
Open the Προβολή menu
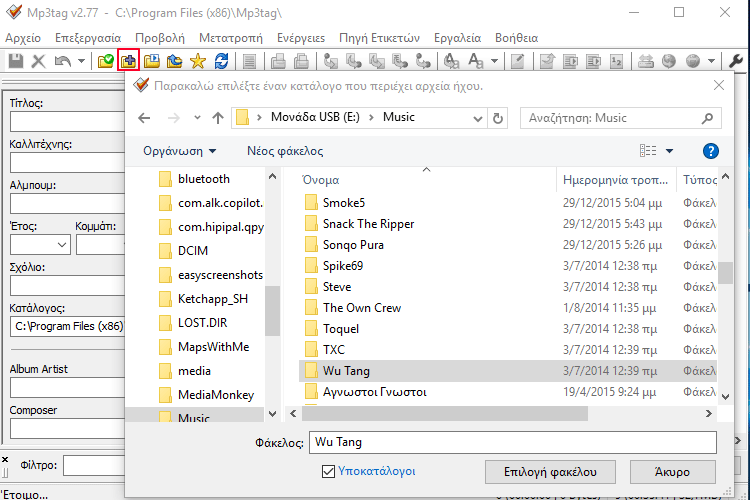pos(160,38)
